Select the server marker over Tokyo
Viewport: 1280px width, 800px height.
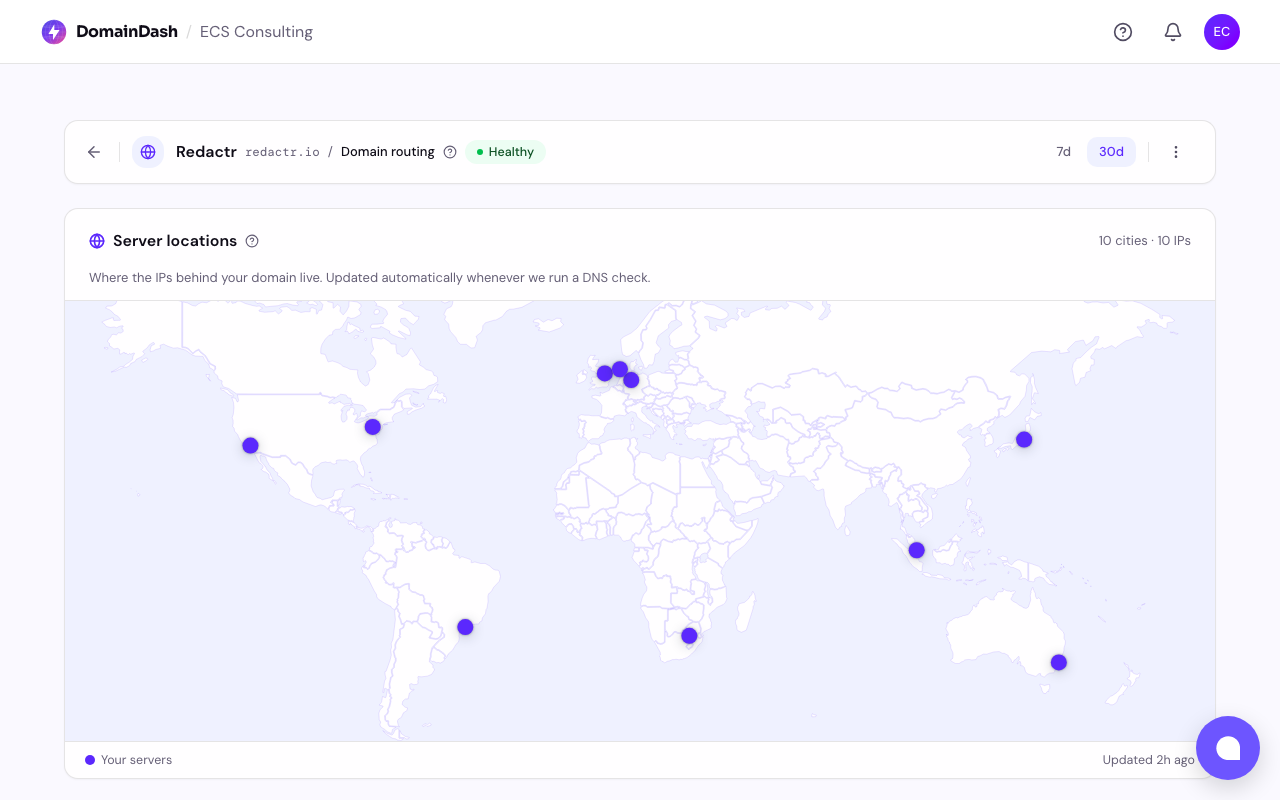1023,439
